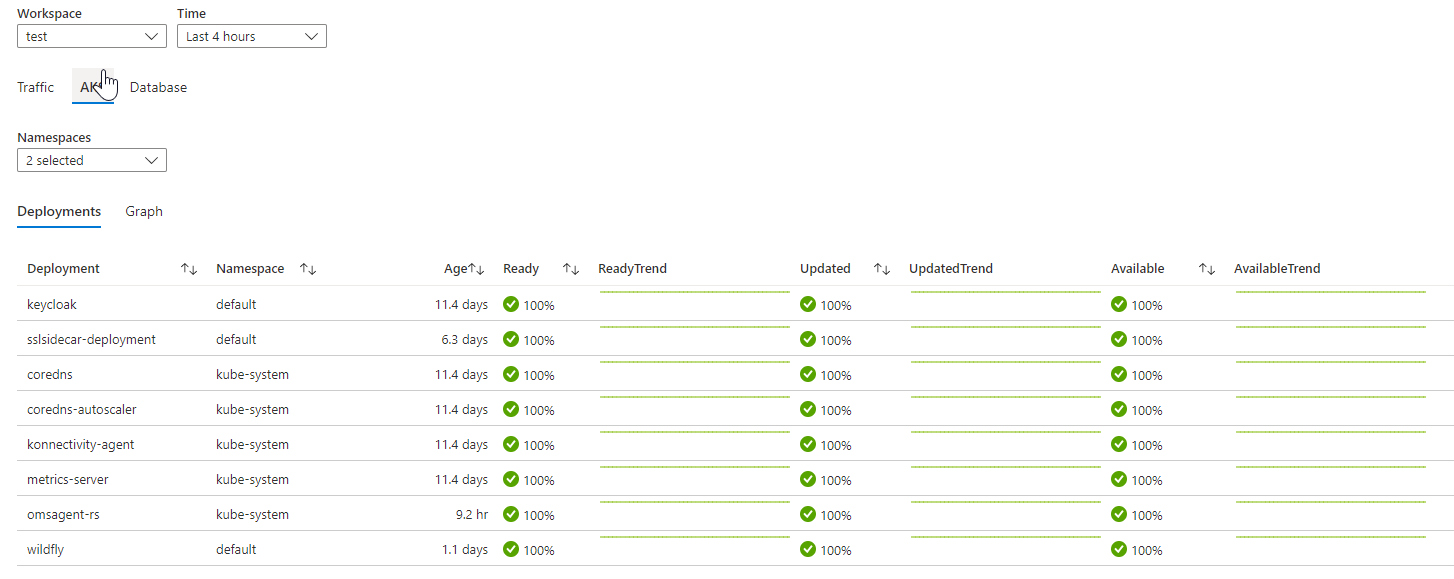Sort the Ready column with its sort icon
This screenshot has width=1454, height=579.
tap(571, 268)
